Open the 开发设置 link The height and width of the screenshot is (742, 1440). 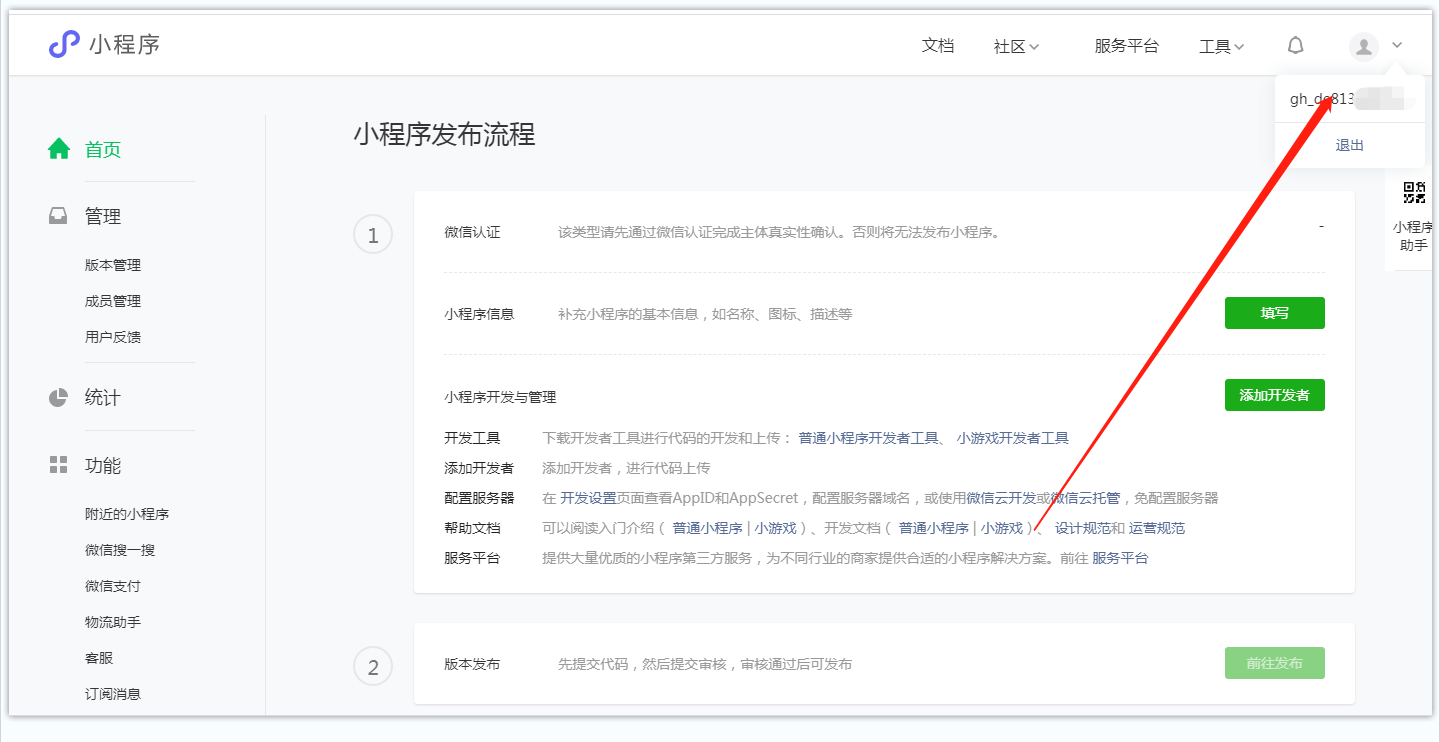click(x=588, y=498)
